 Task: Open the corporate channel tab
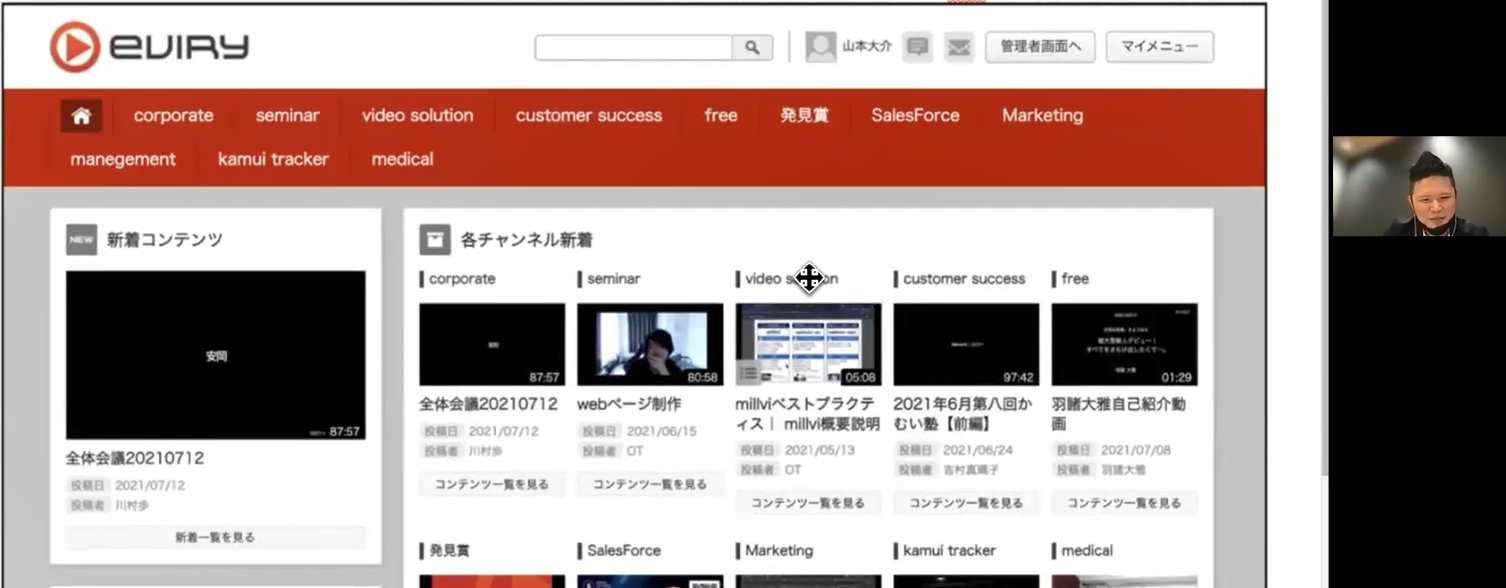173,115
